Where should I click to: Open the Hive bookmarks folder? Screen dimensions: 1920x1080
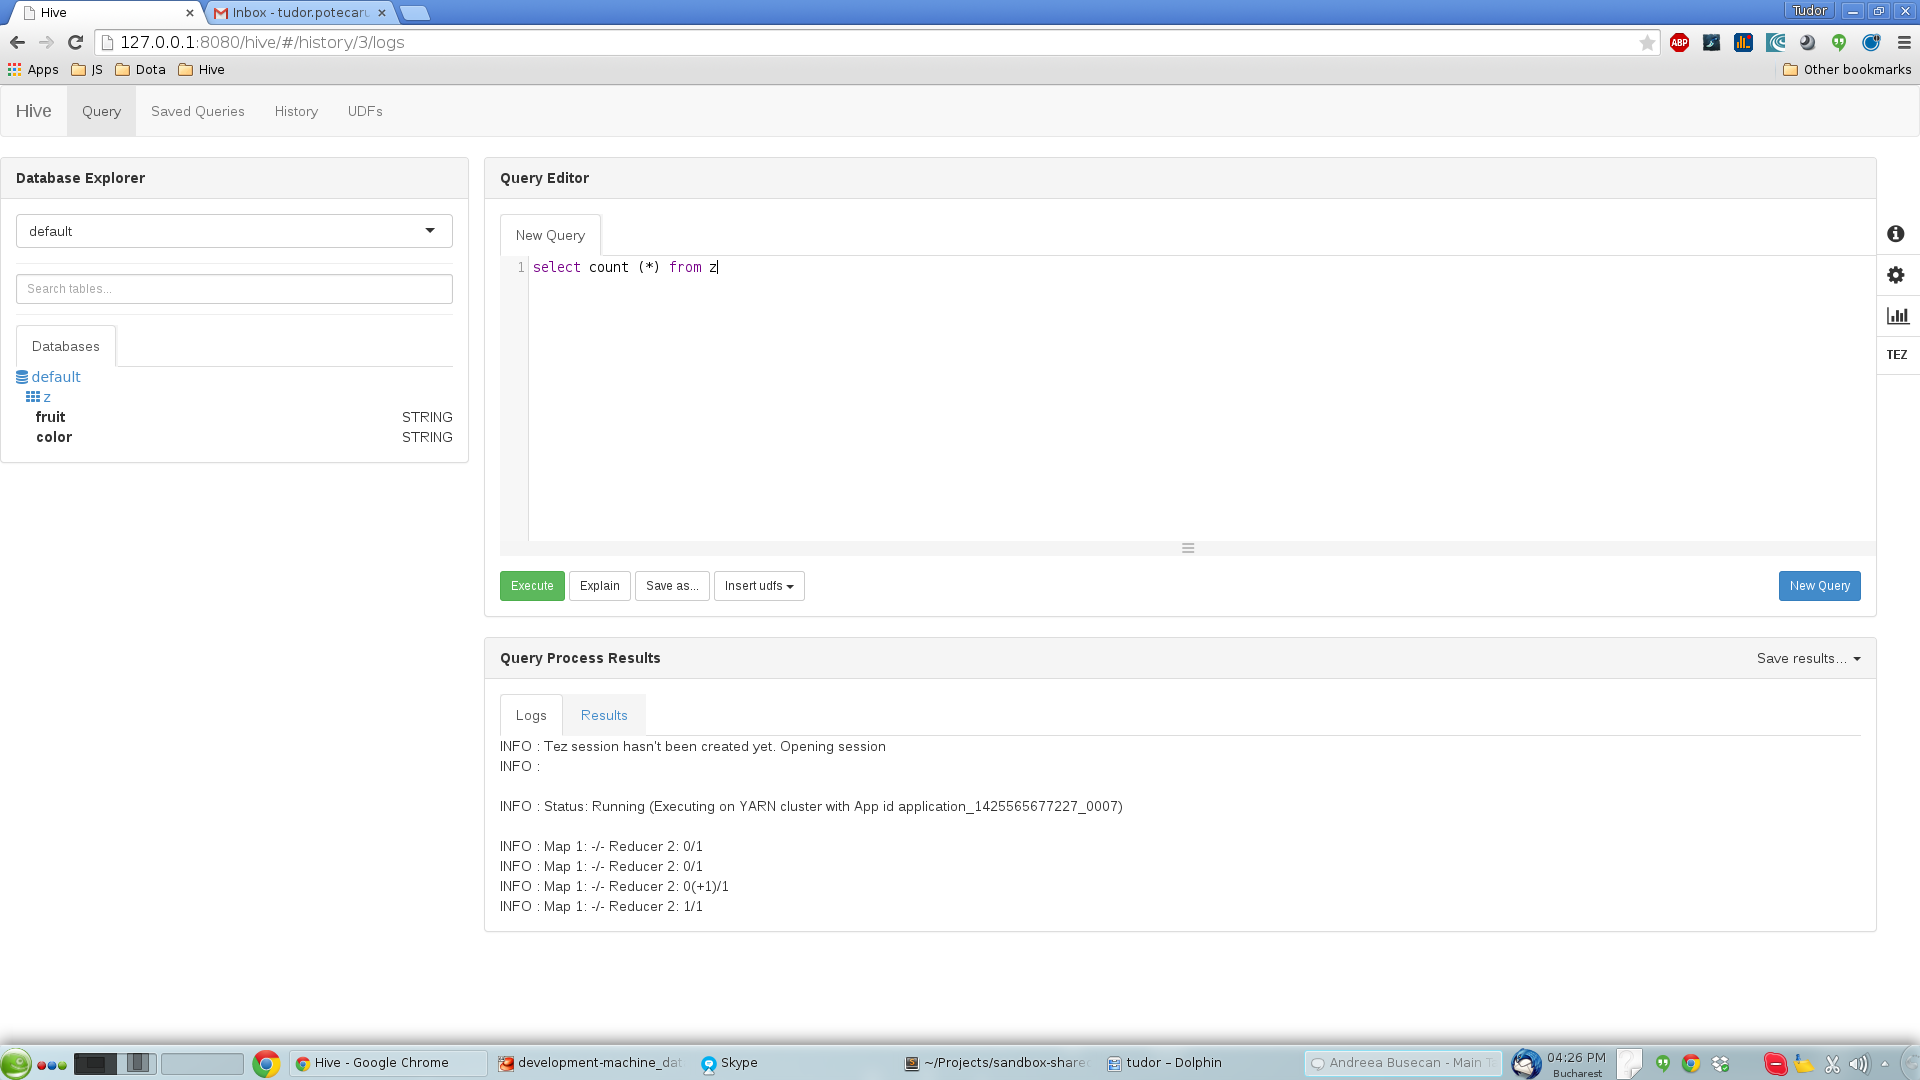pyautogui.click(x=201, y=69)
